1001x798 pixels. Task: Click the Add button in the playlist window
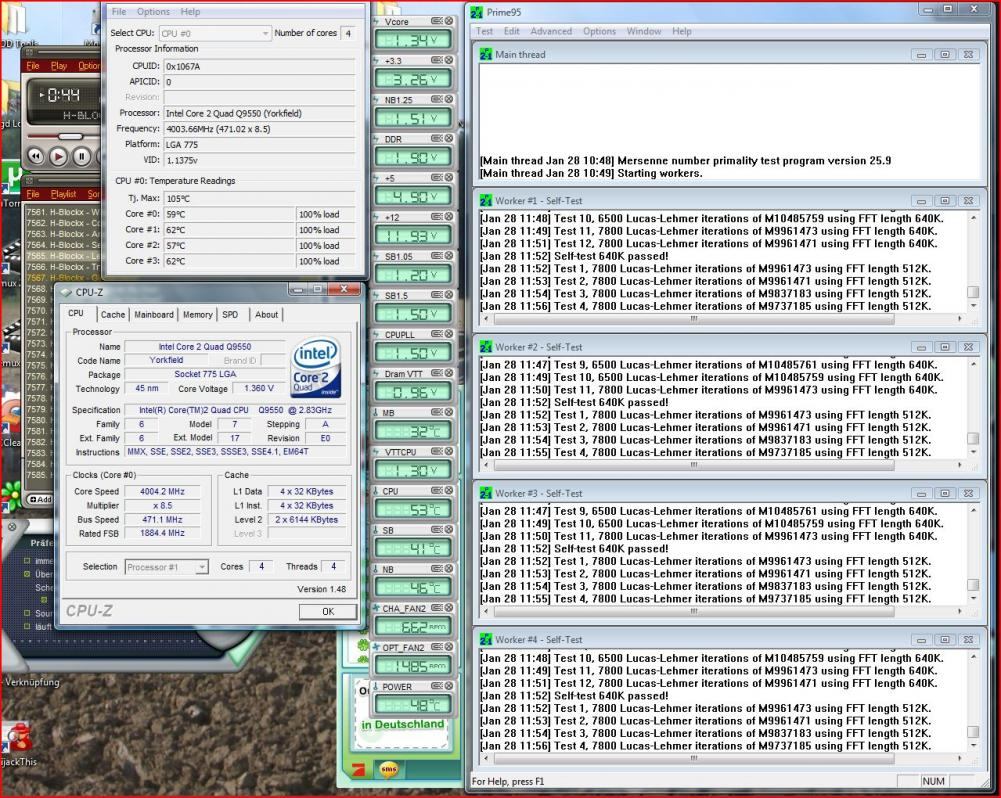point(40,499)
